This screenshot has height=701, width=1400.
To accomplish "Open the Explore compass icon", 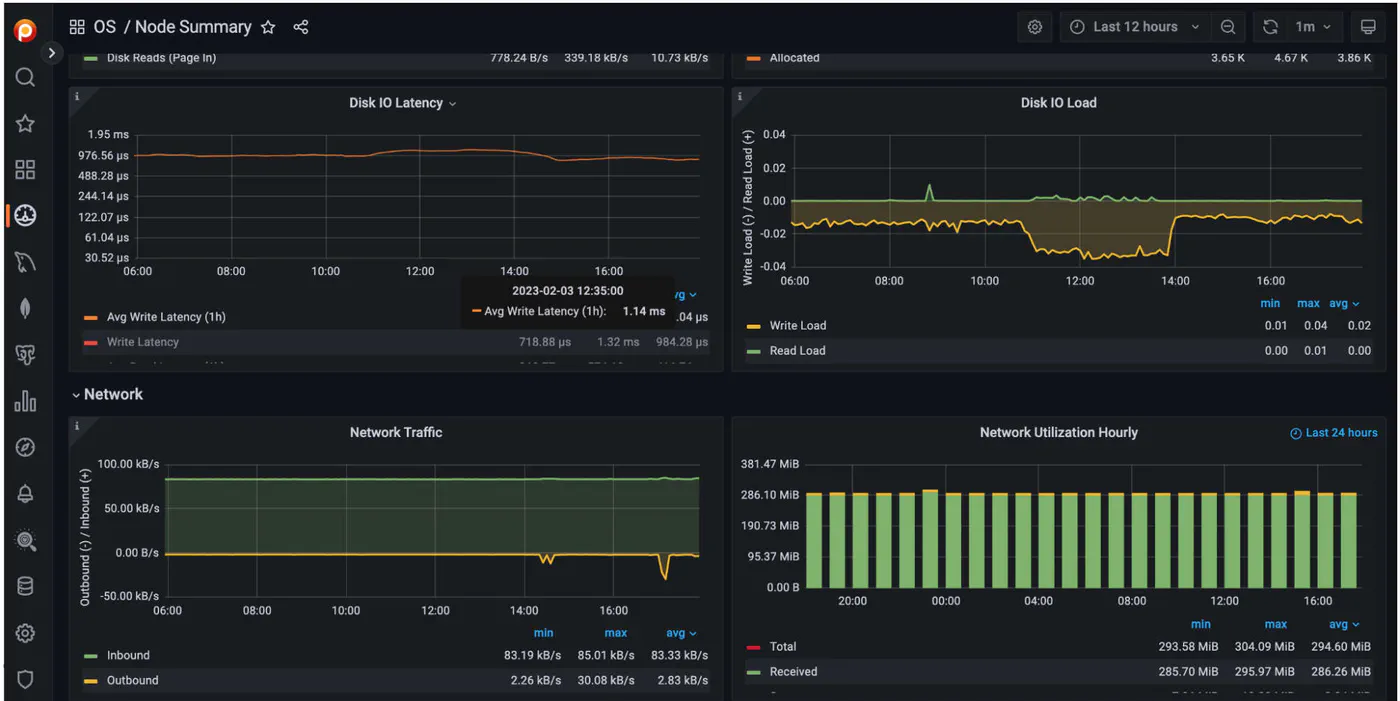I will (x=25, y=447).
